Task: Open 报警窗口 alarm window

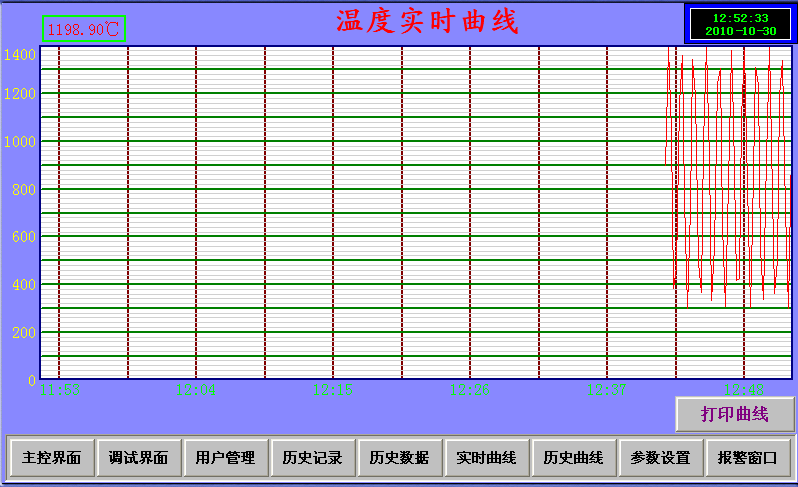Action: coord(748,457)
